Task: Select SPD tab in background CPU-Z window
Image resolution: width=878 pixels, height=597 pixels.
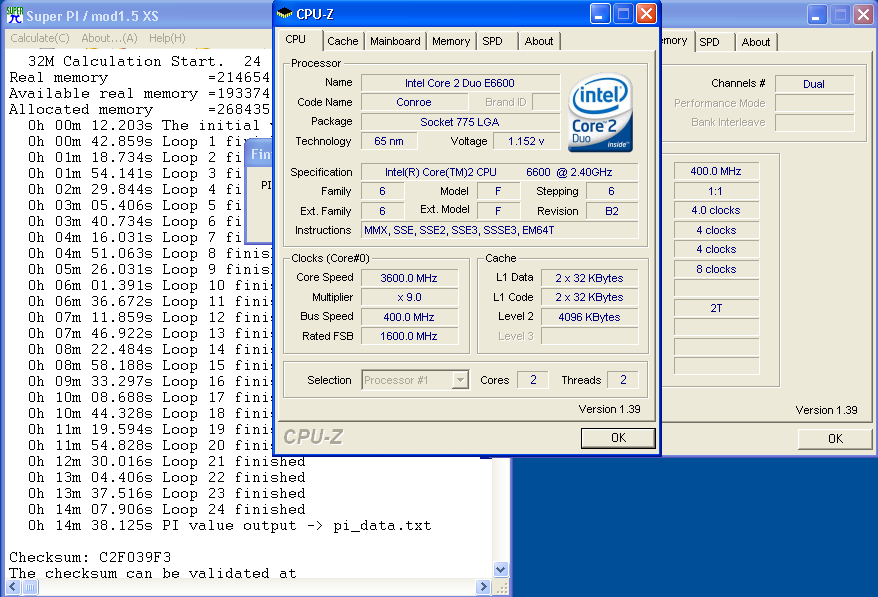Action: click(709, 42)
